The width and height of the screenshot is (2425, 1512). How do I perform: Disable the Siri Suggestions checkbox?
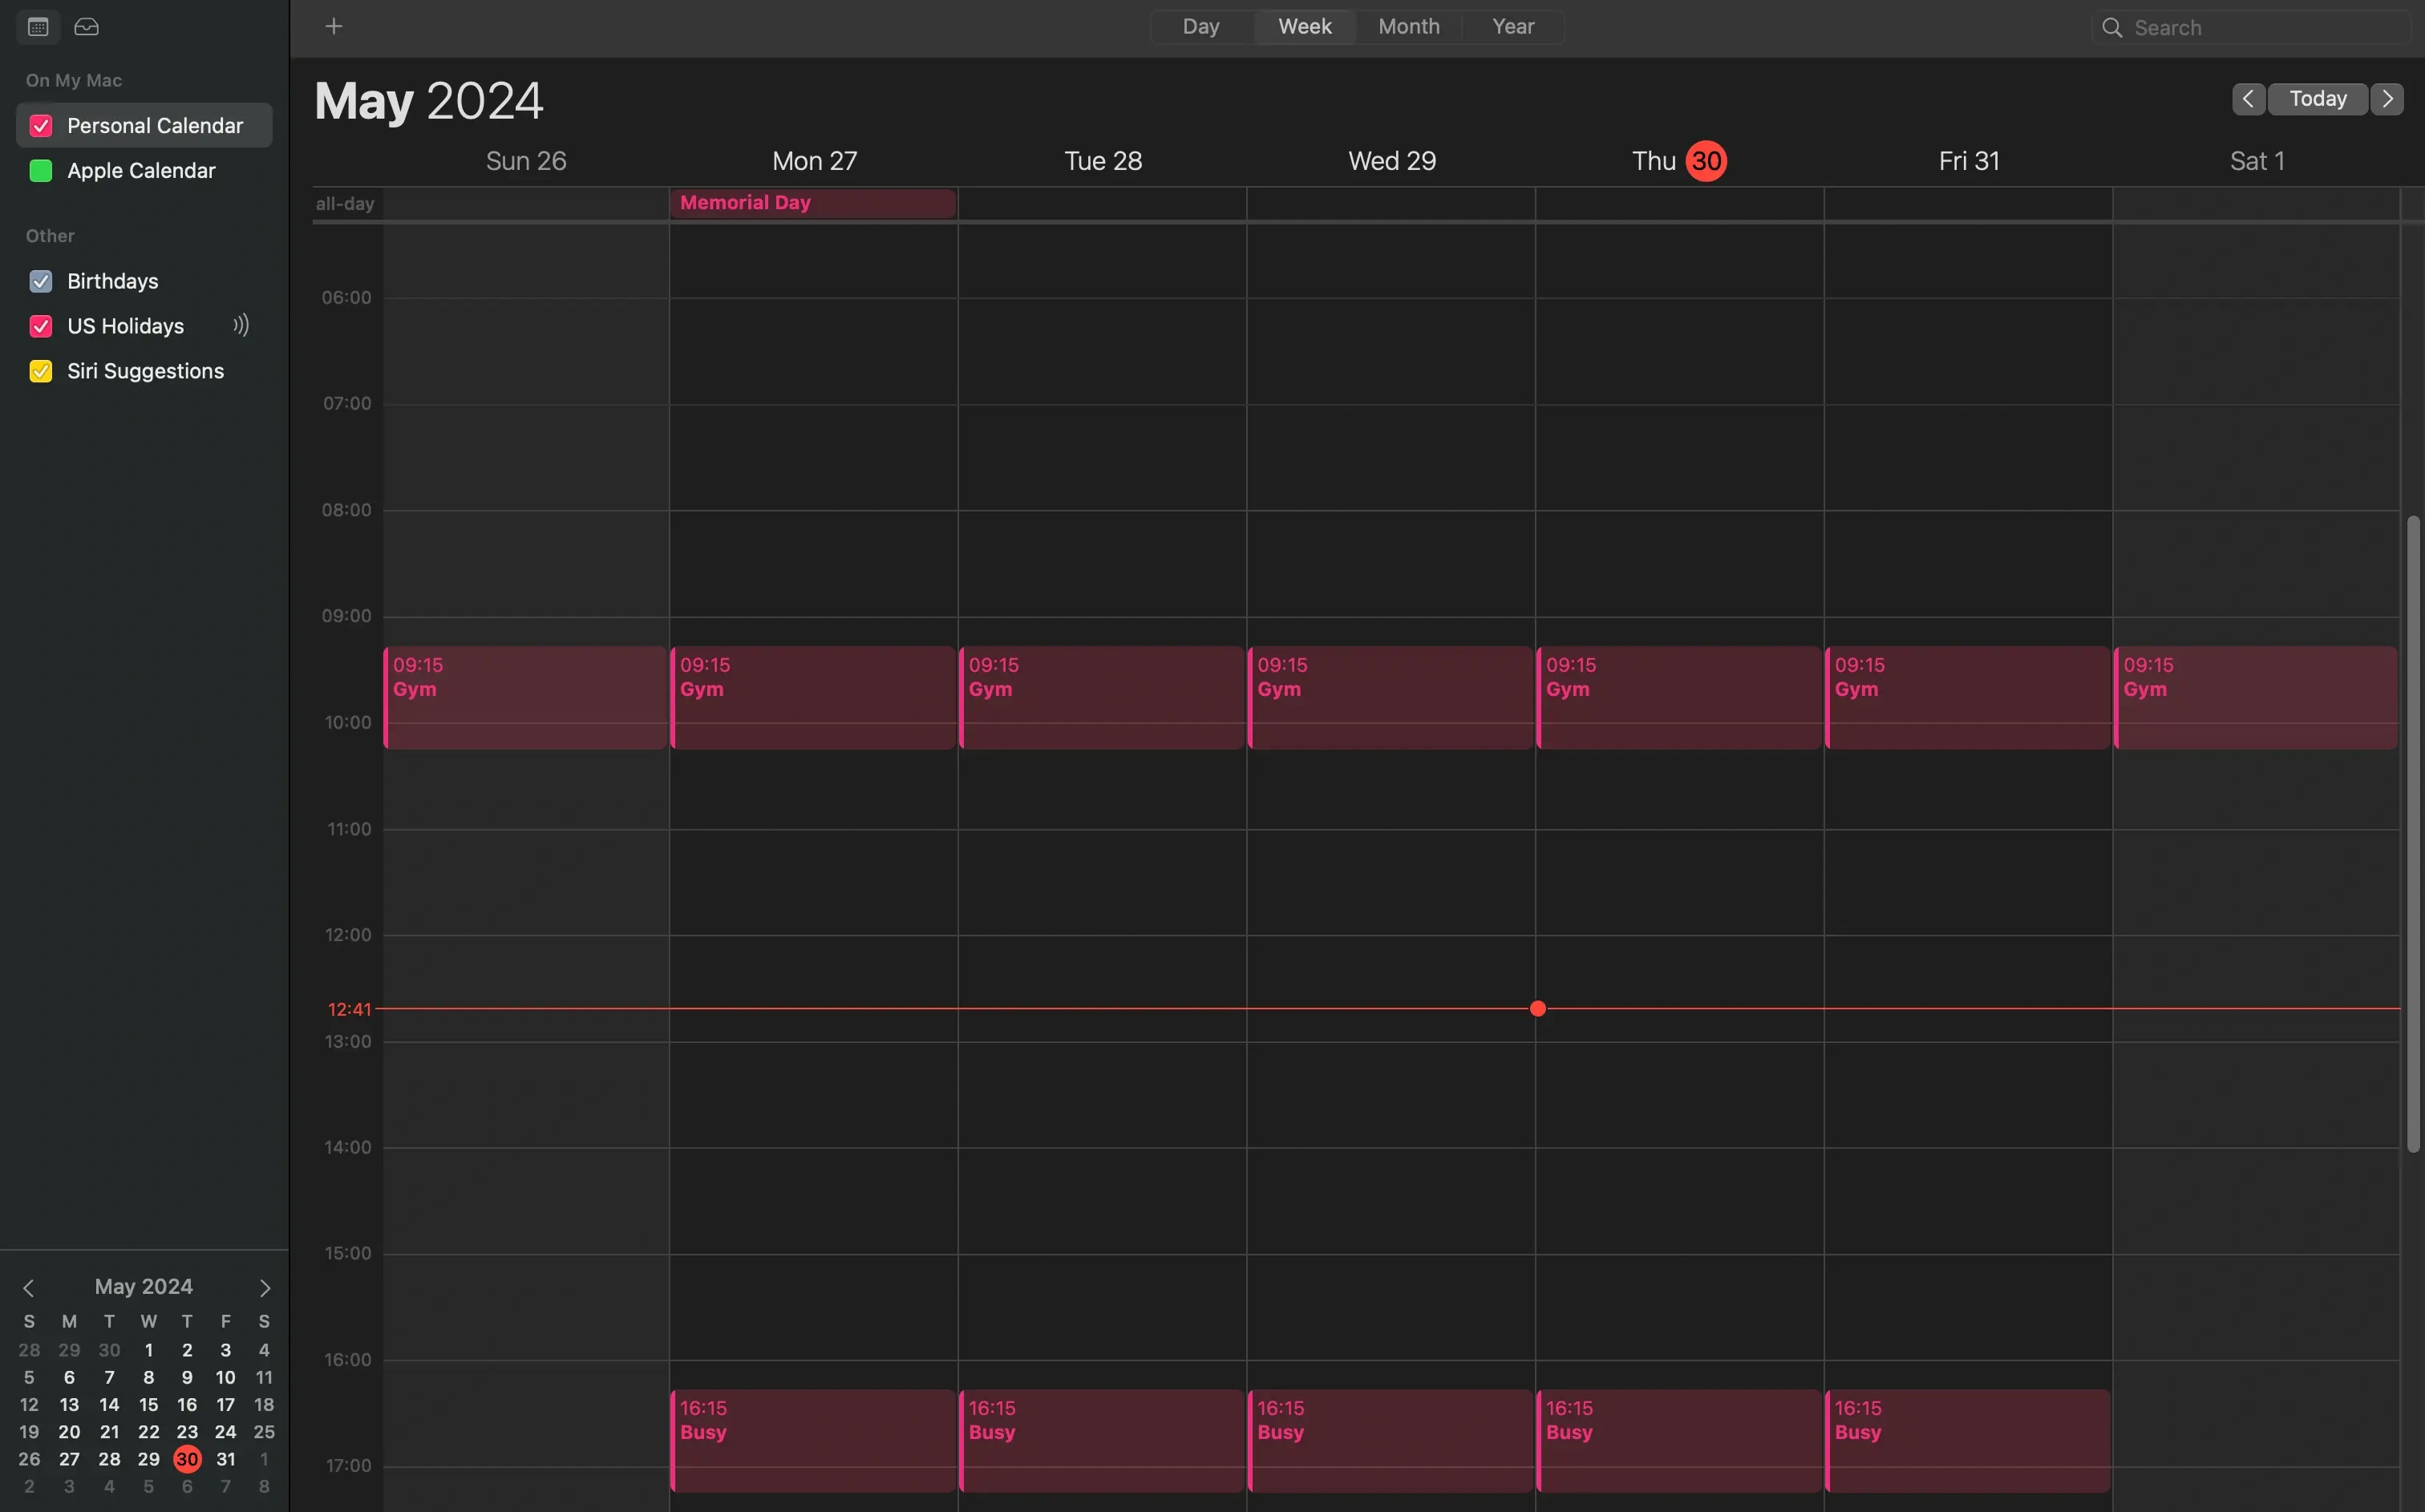[x=41, y=371]
